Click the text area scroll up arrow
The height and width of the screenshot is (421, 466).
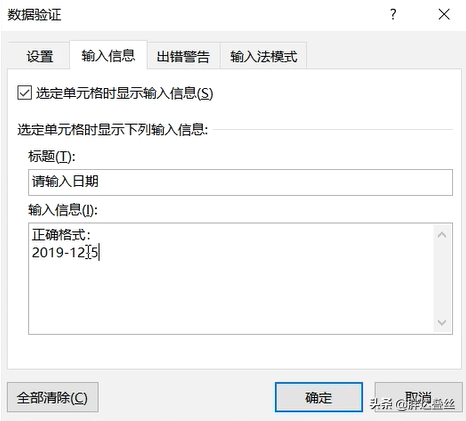tap(442, 235)
